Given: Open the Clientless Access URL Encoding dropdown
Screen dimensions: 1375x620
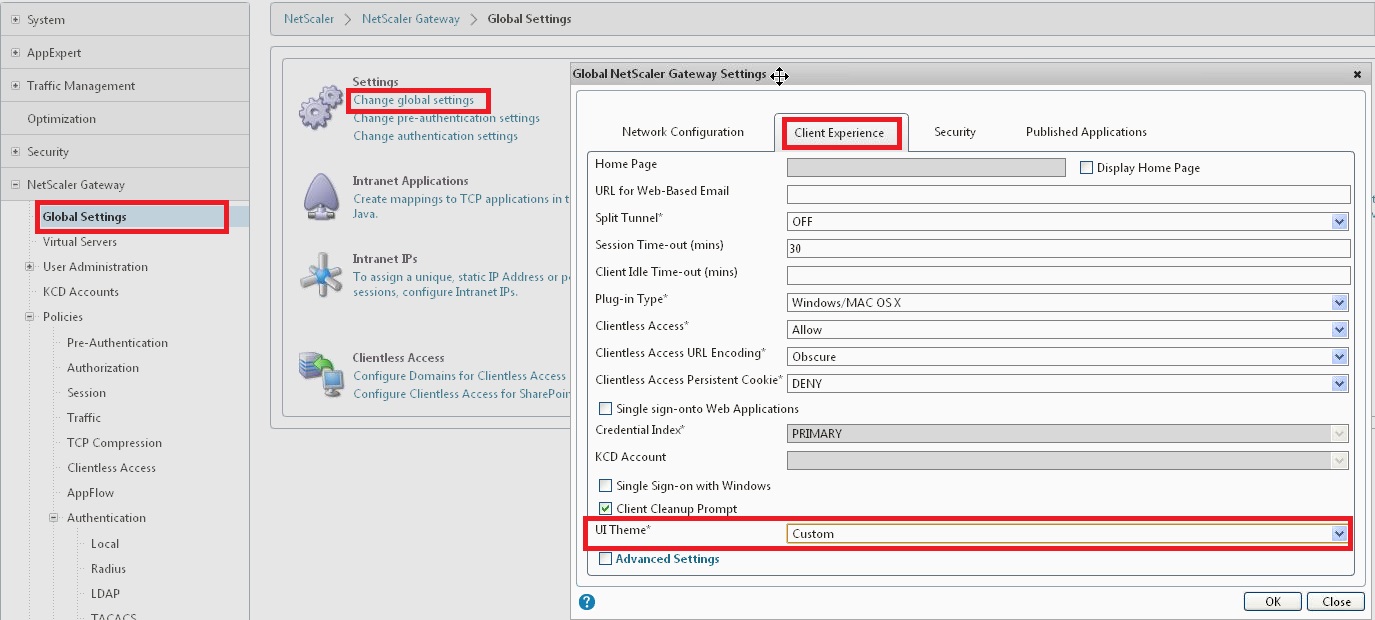Looking at the screenshot, I should 1340,356.
